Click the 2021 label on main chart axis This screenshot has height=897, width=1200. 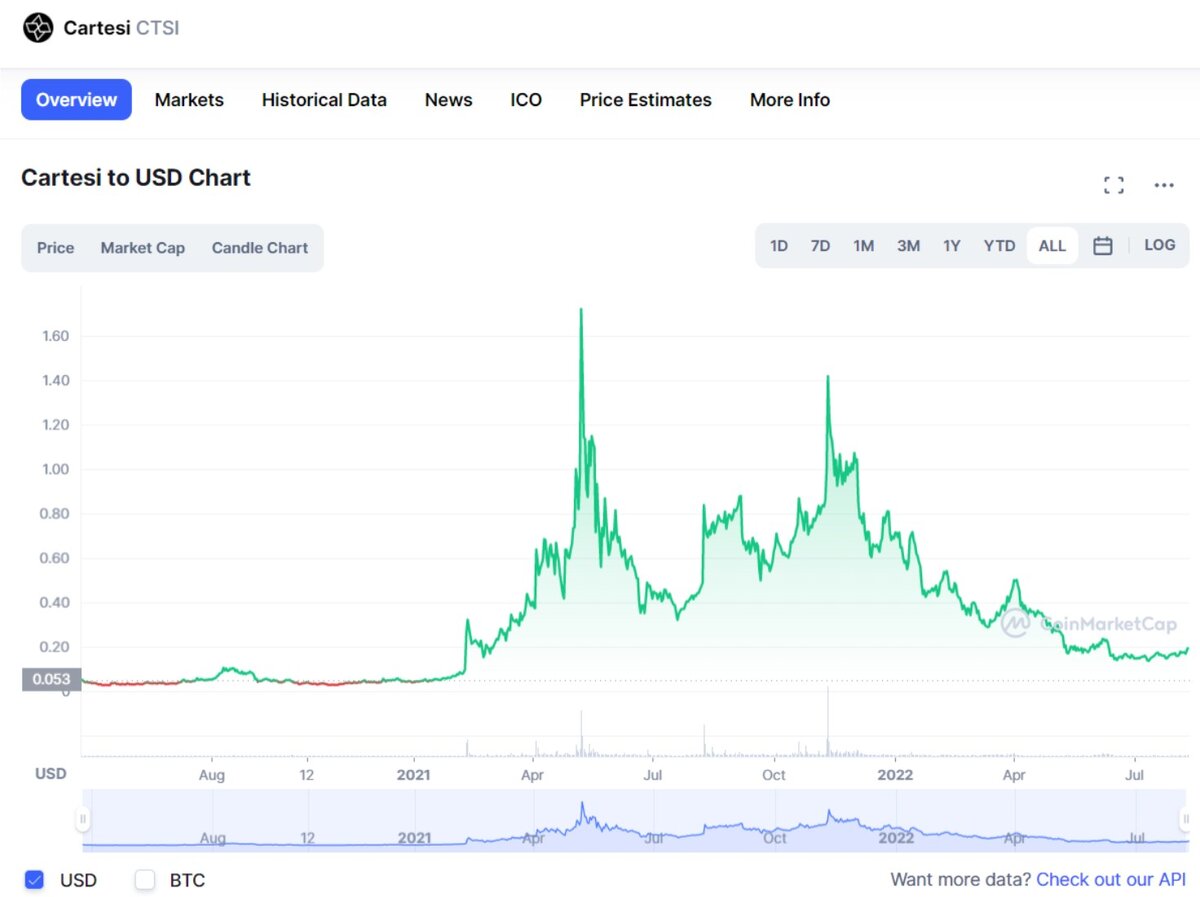click(x=413, y=774)
